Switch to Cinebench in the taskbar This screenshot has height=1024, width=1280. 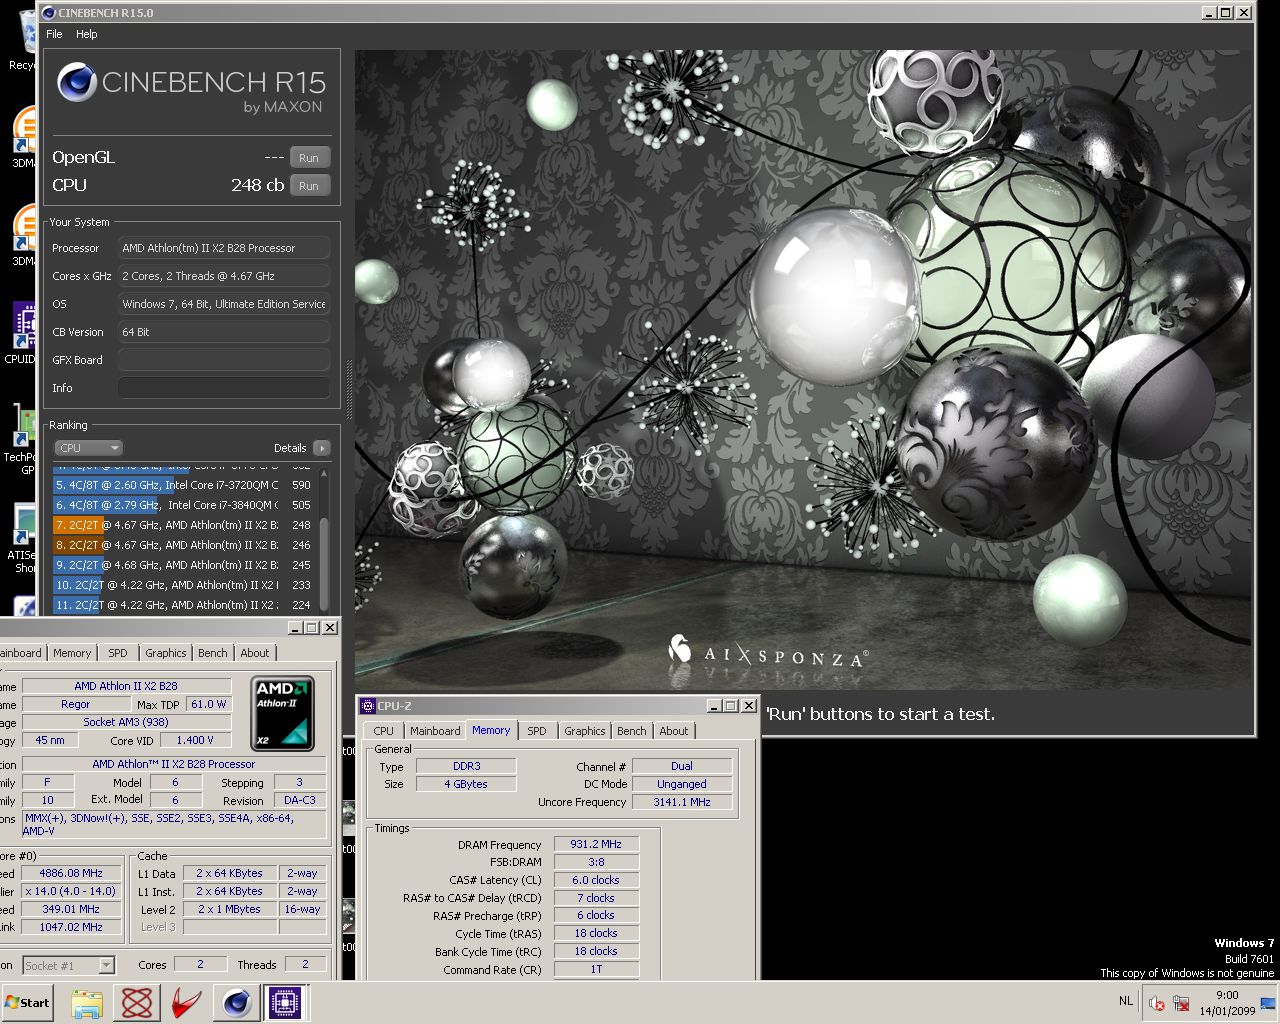tap(237, 1003)
